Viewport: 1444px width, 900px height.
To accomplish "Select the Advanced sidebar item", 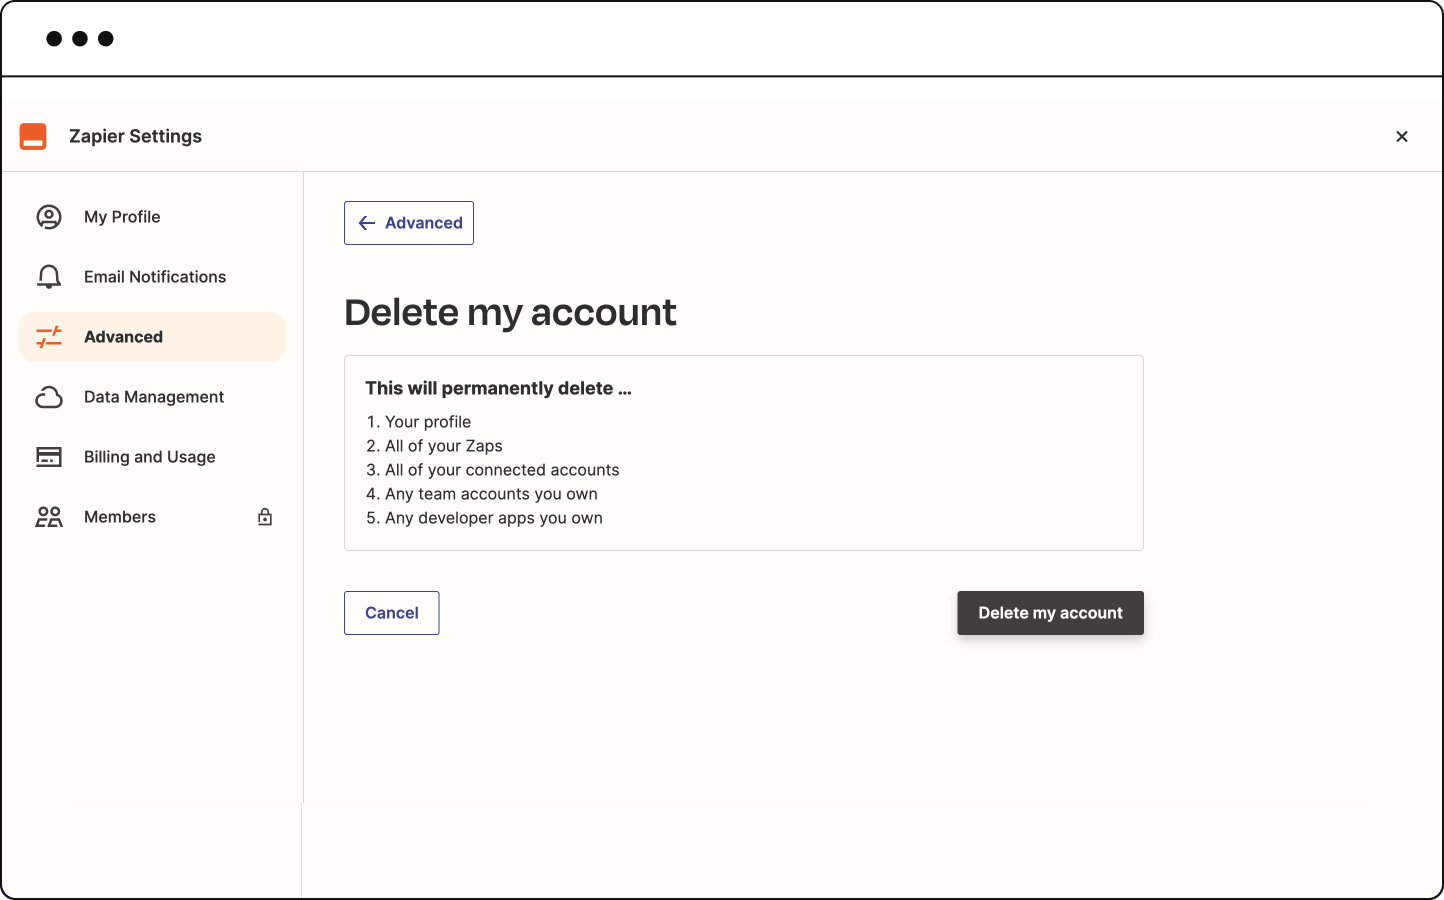I will (152, 337).
